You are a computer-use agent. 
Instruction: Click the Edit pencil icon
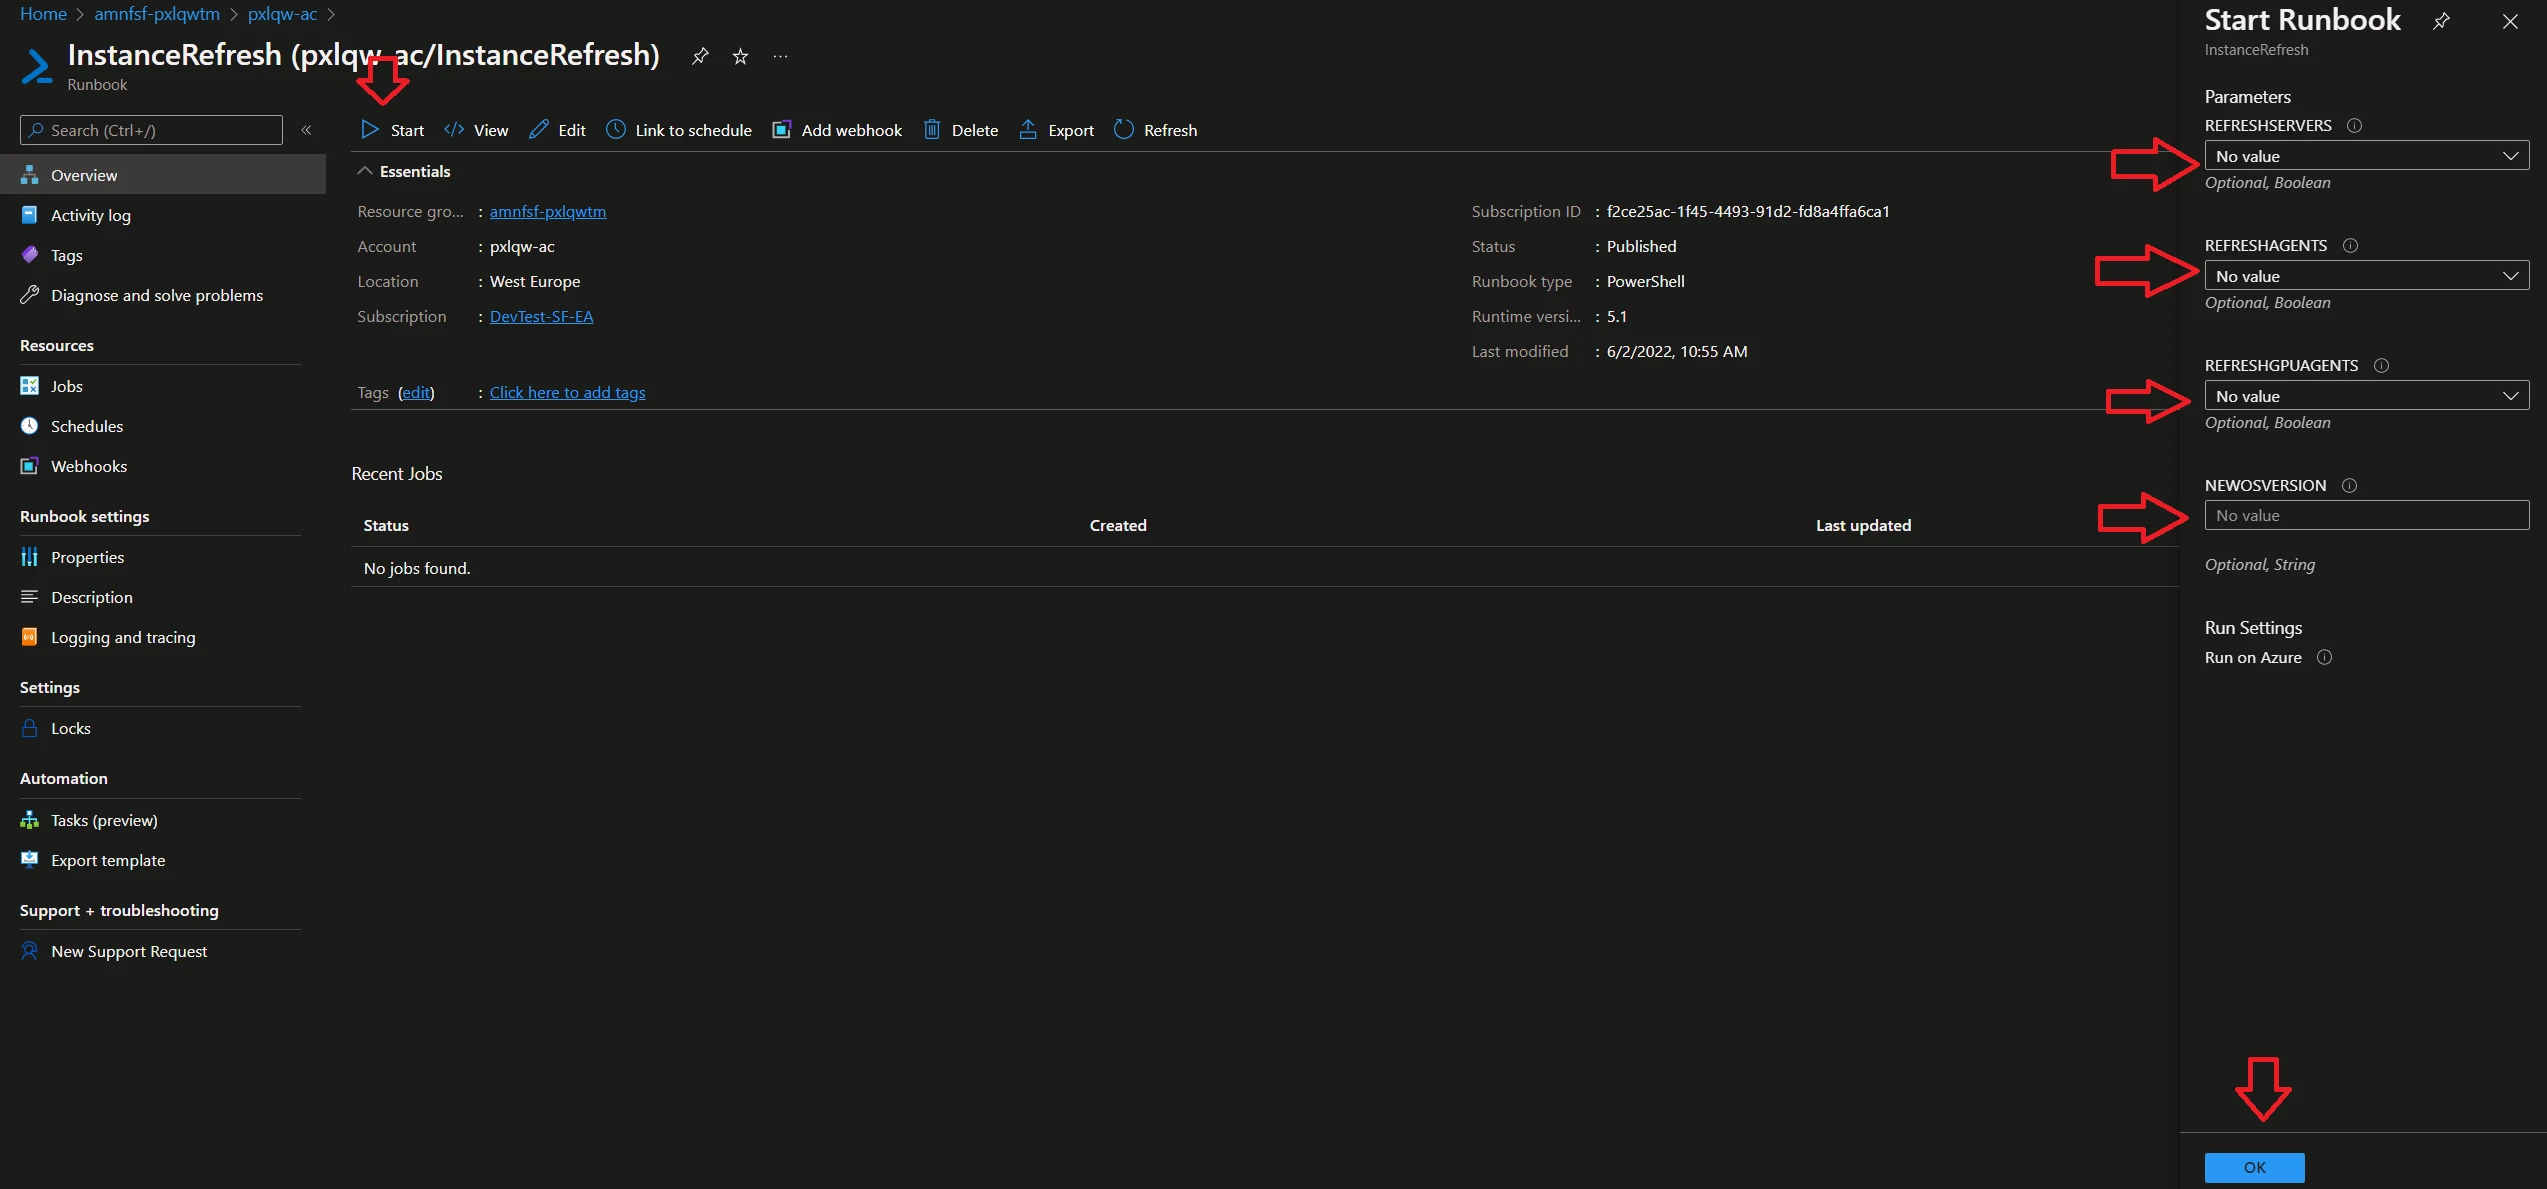click(539, 130)
